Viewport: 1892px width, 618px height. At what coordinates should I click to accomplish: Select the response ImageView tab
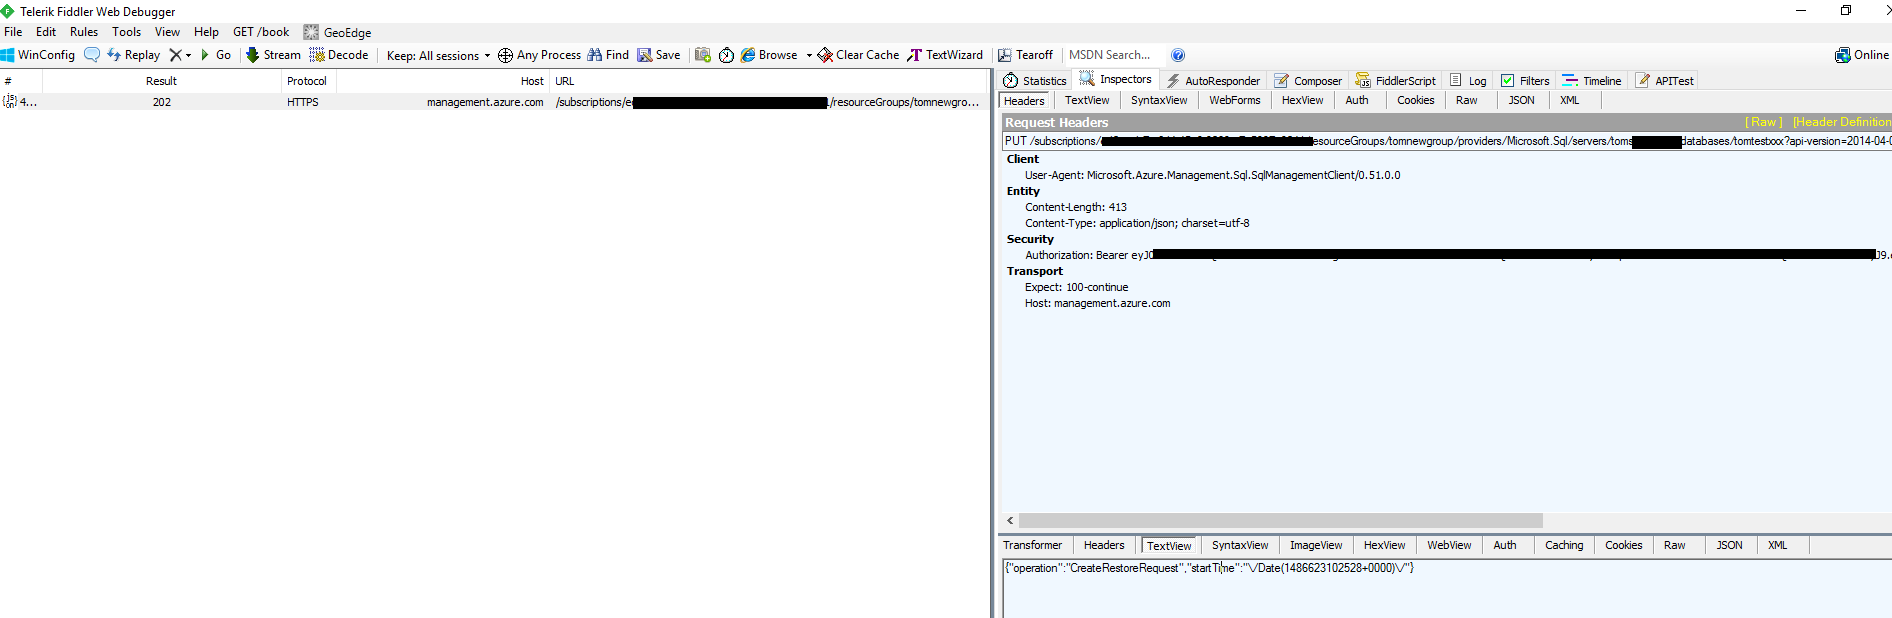pos(1316,545)
